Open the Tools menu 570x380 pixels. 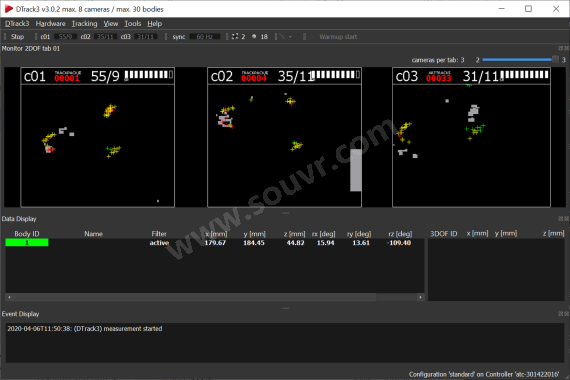coord(133,24)
